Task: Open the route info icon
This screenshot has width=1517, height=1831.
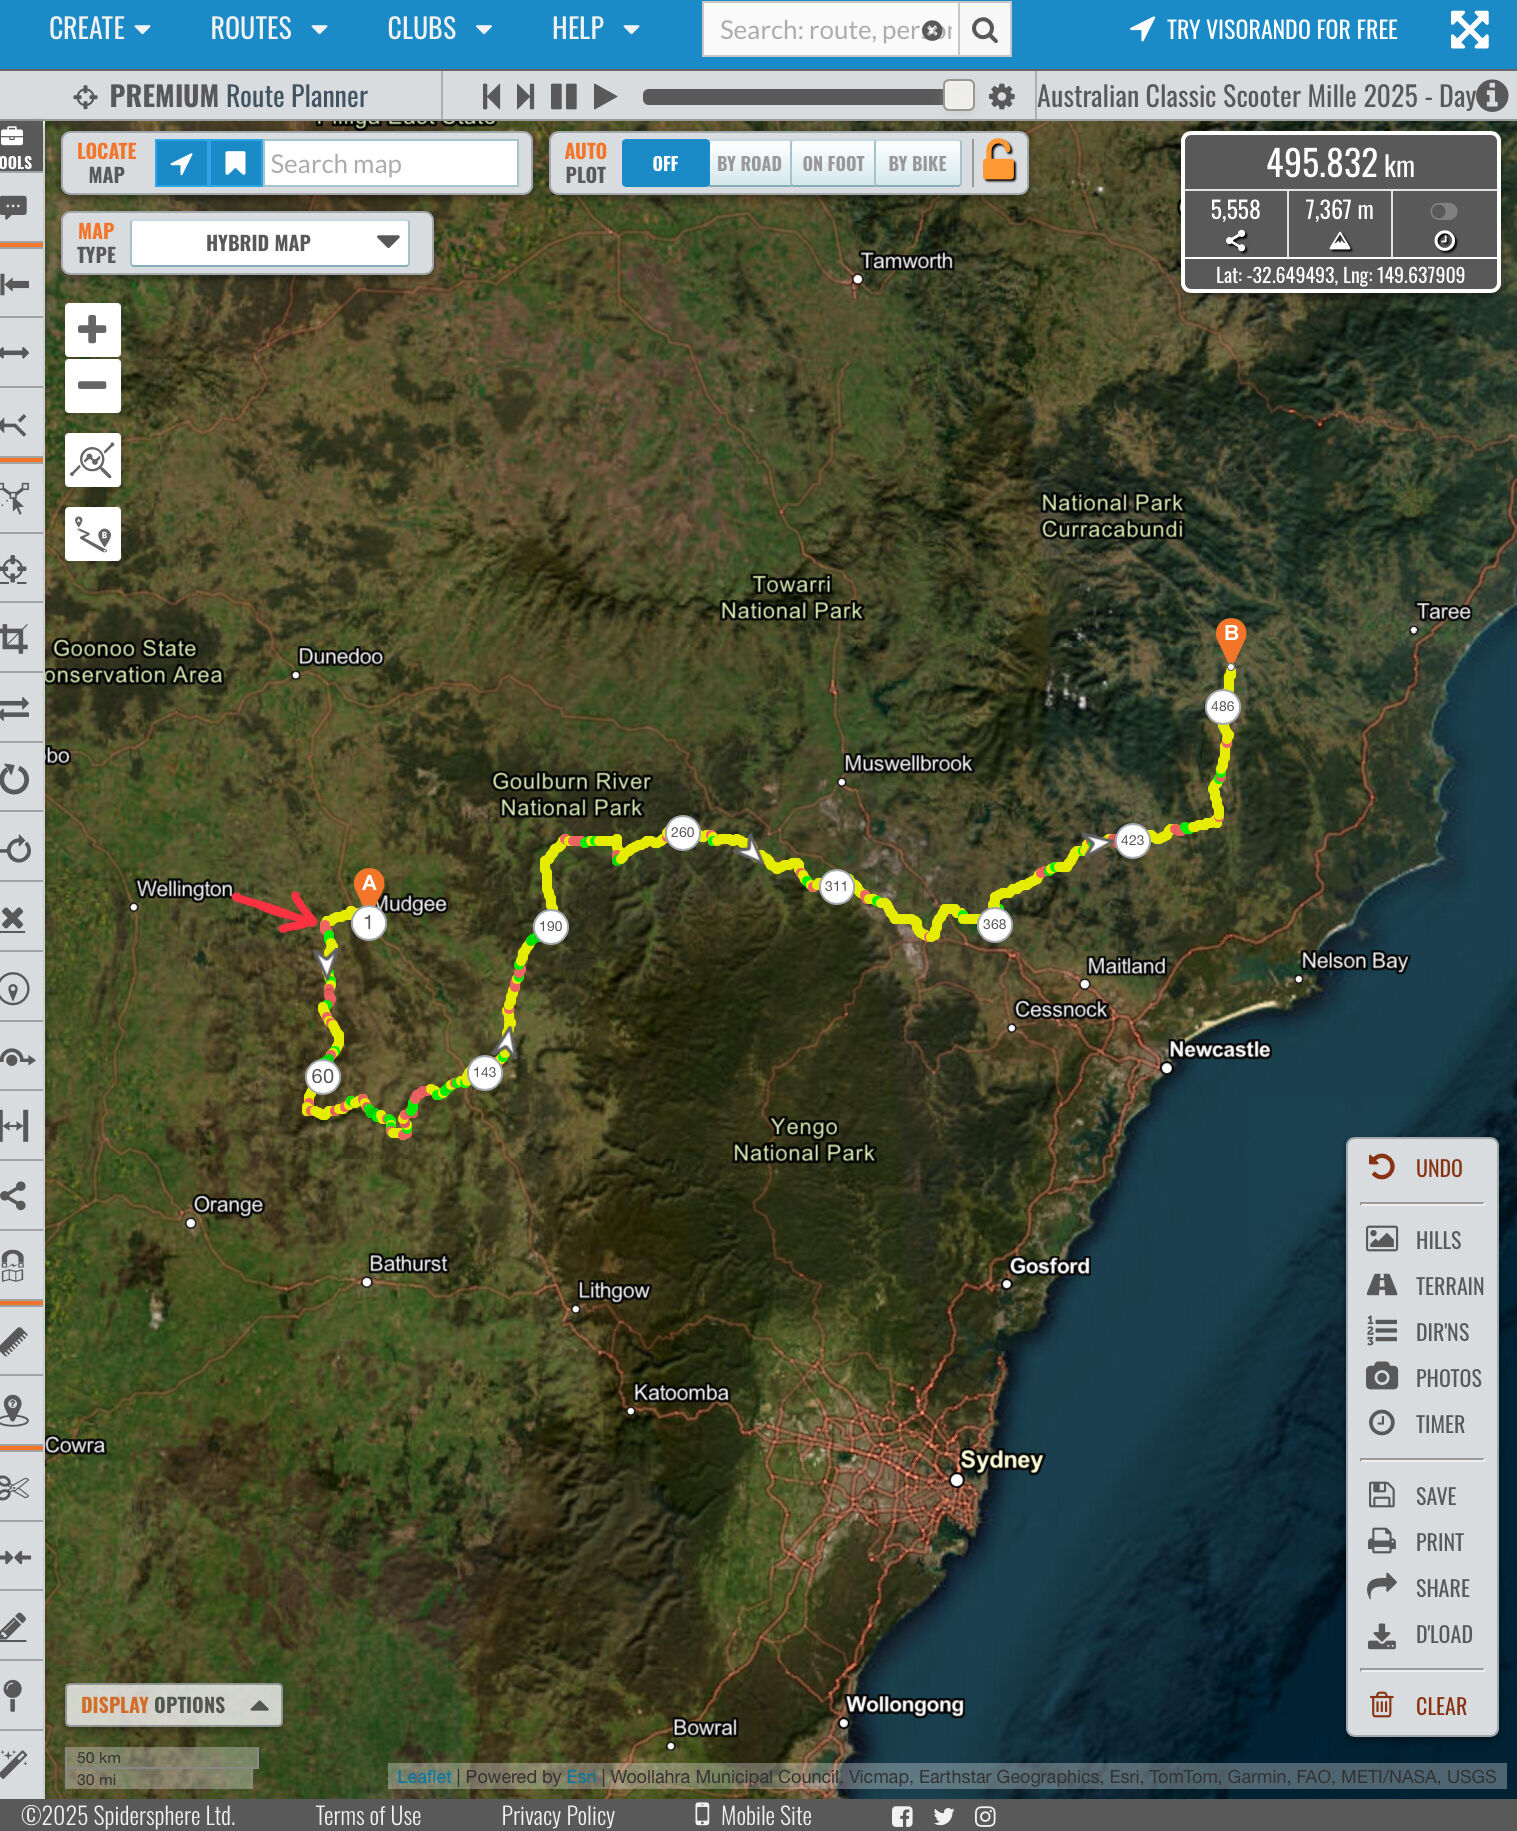Action: pyautogui.click(x=1492, y=96)
